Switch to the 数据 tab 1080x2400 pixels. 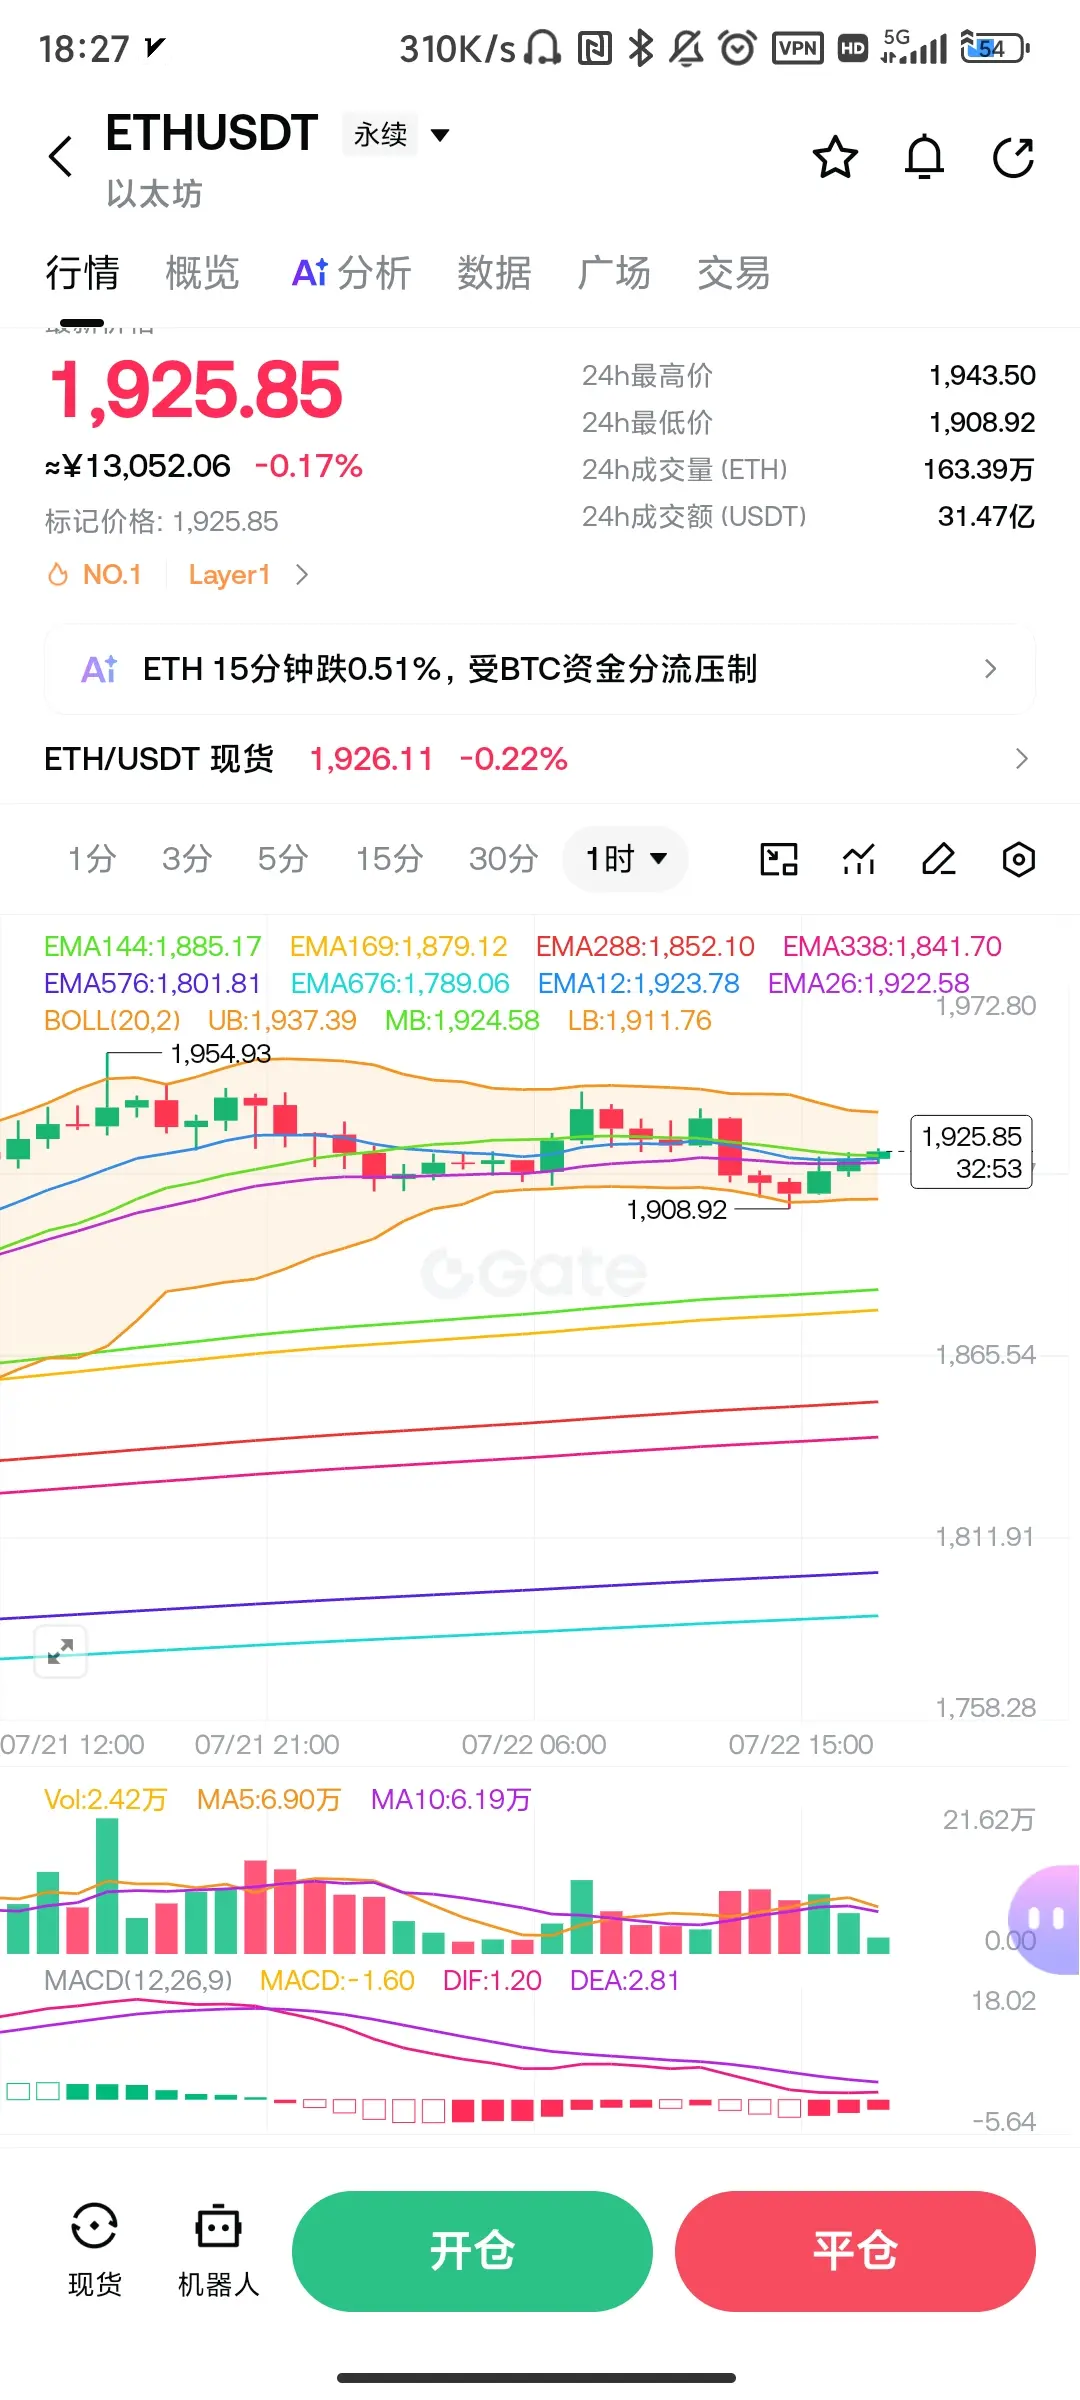pos(494,273)
